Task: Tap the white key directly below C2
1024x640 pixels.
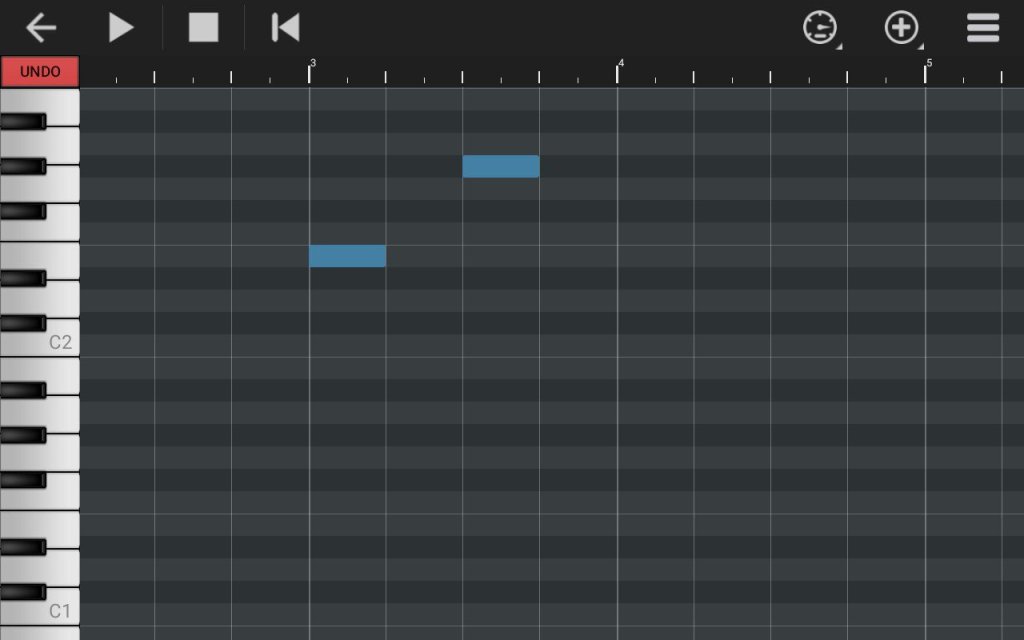Action: pyautogui.click(x=62, y=375)
